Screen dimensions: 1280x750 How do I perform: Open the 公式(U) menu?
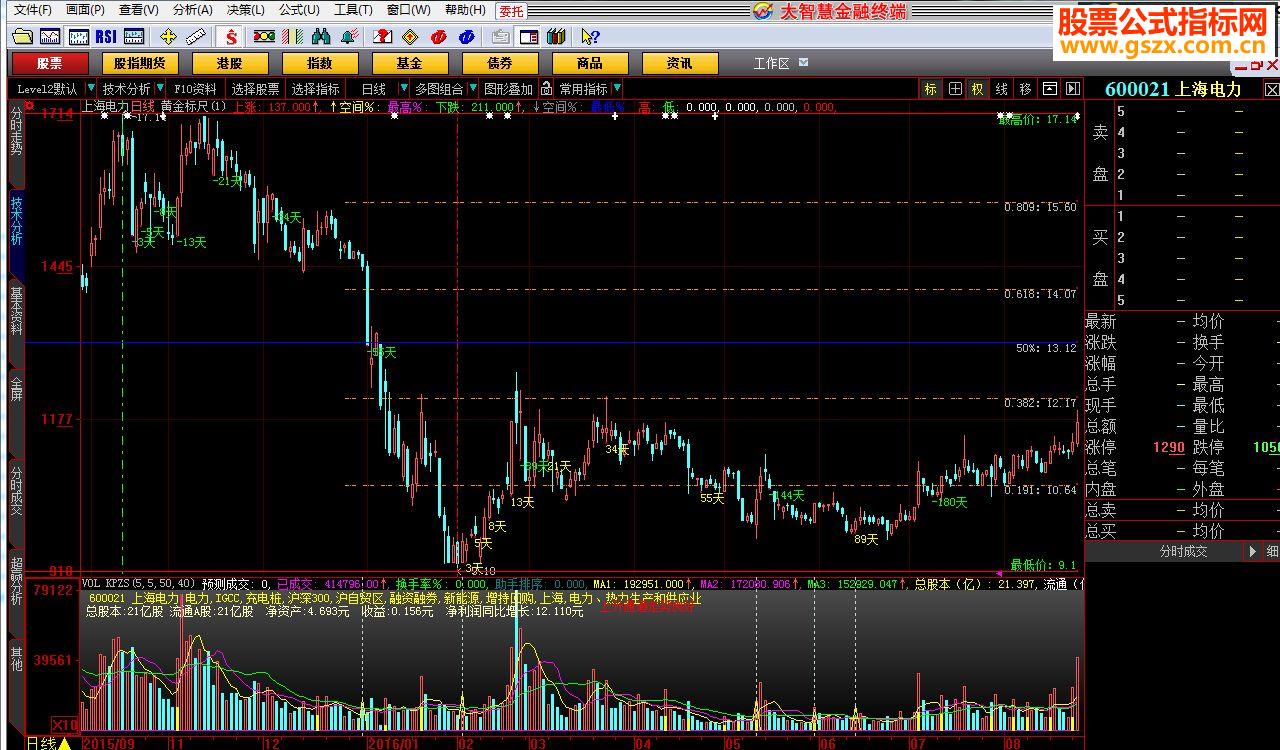click(x=299, y=10)
